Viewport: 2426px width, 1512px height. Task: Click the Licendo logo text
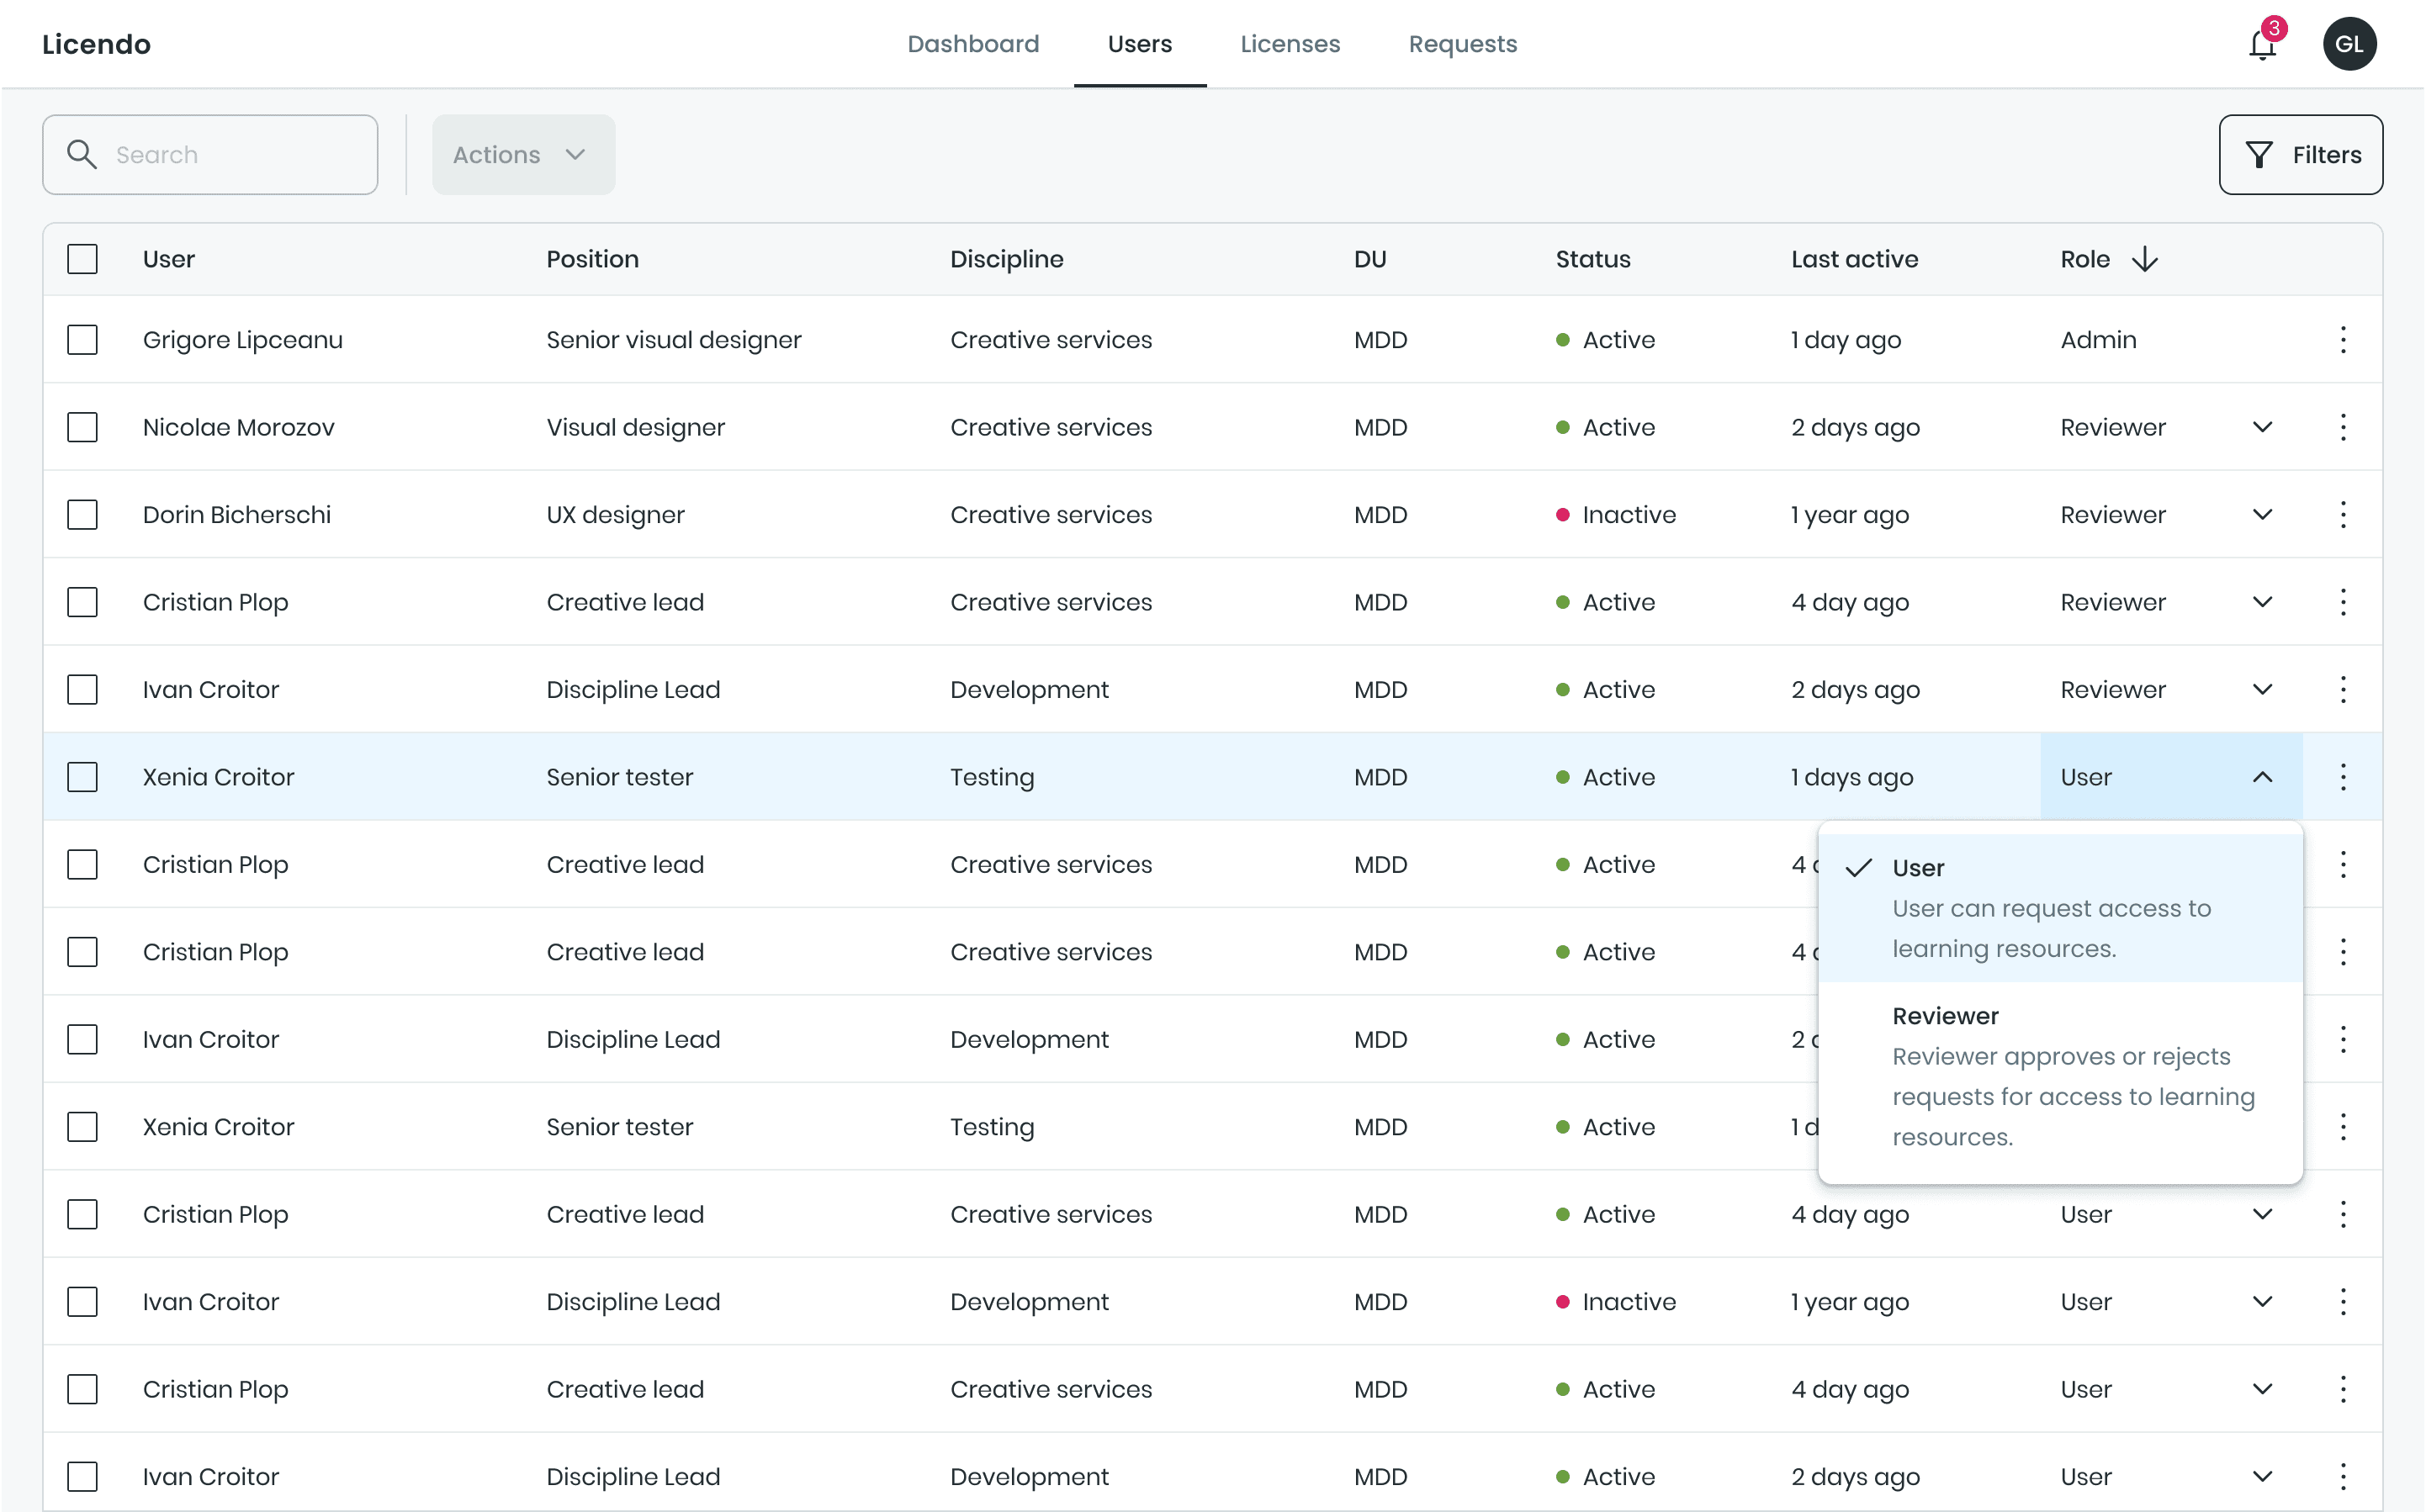tap(96, 44)
